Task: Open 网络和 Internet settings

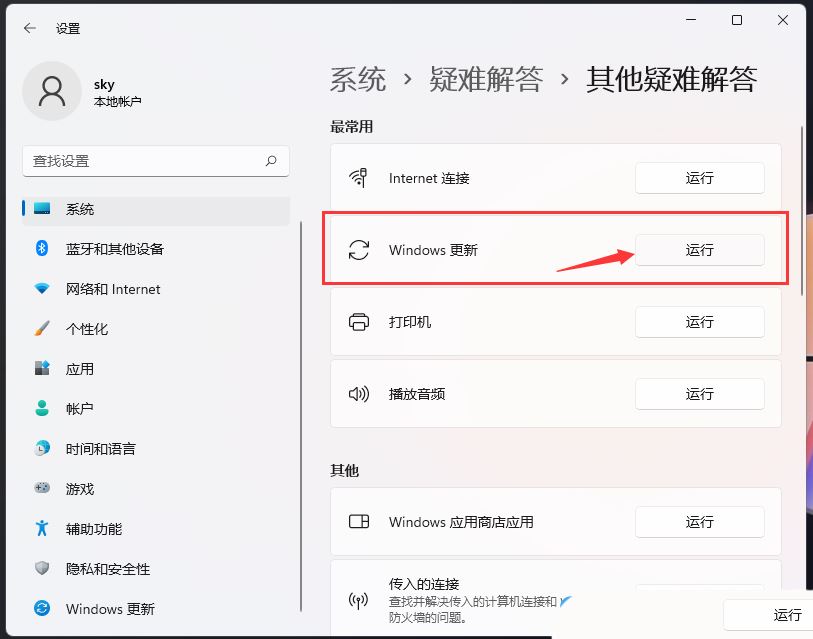Action: pyautogui.click(x=156, y=289)
